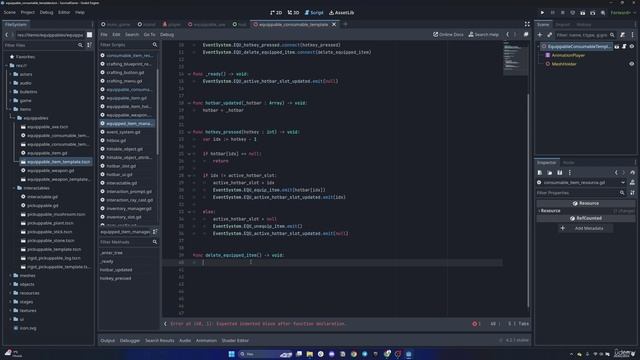Image resolution: width=640 pixels, height=360 pixels.
Task: Open the AssetLib workspace
Action: point(342,13)
